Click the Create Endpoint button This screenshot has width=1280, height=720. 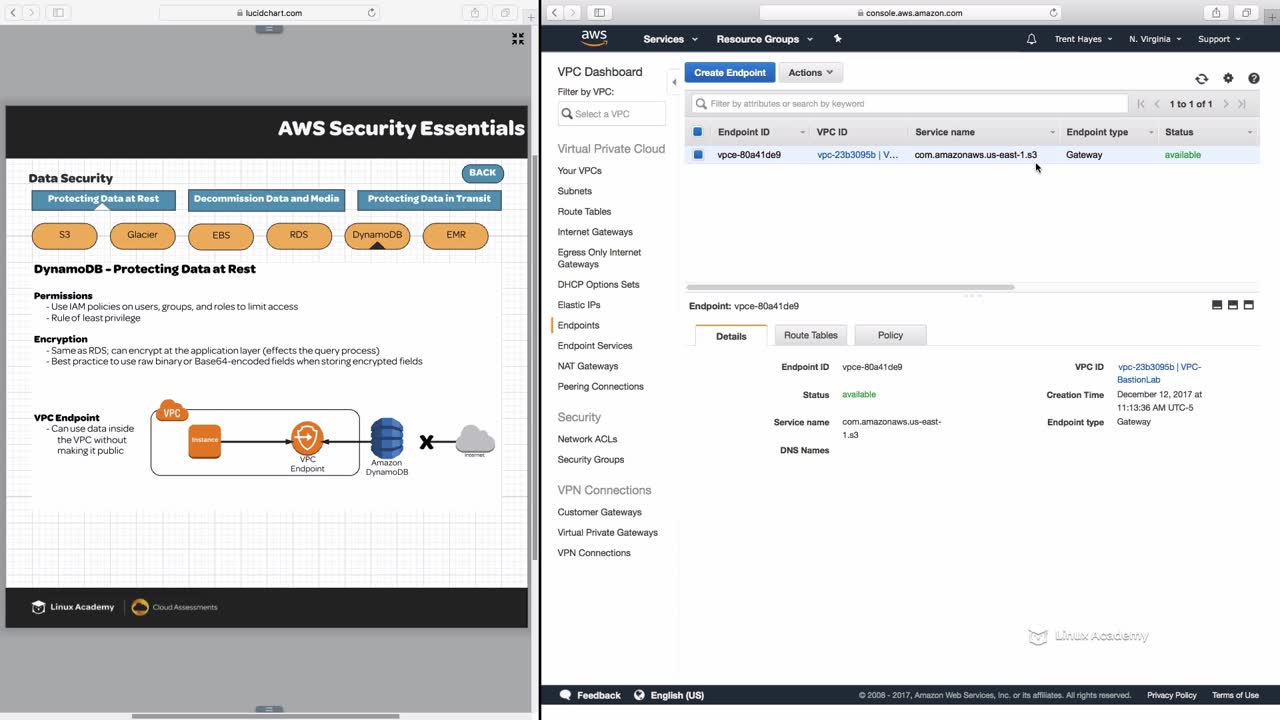(x=730, y=73)
